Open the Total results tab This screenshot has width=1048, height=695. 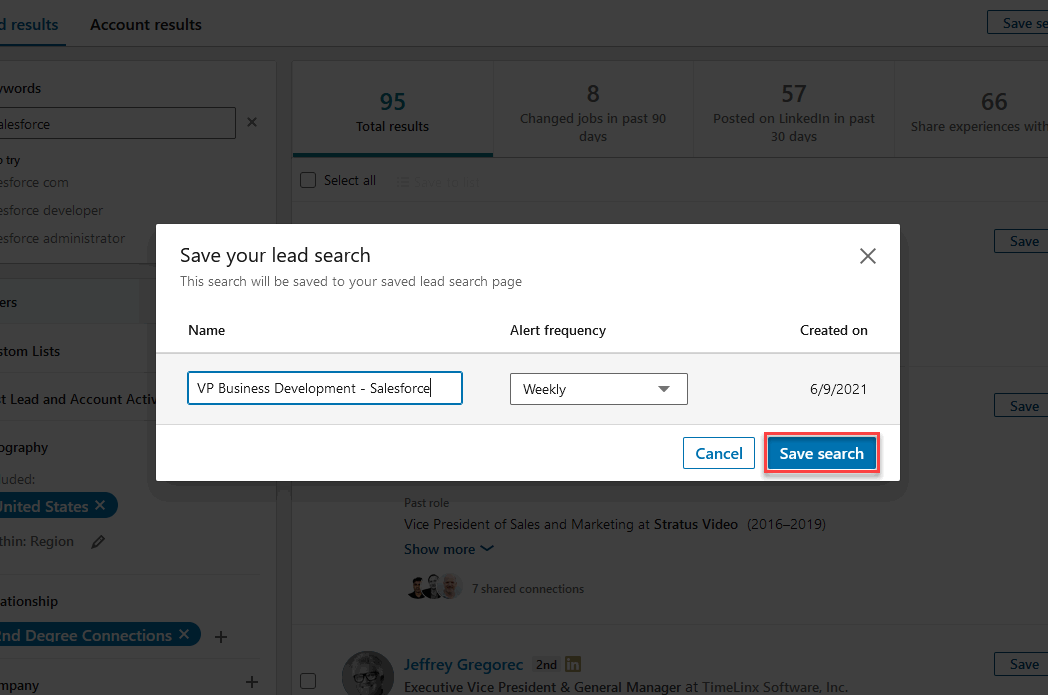coord(392,110)
